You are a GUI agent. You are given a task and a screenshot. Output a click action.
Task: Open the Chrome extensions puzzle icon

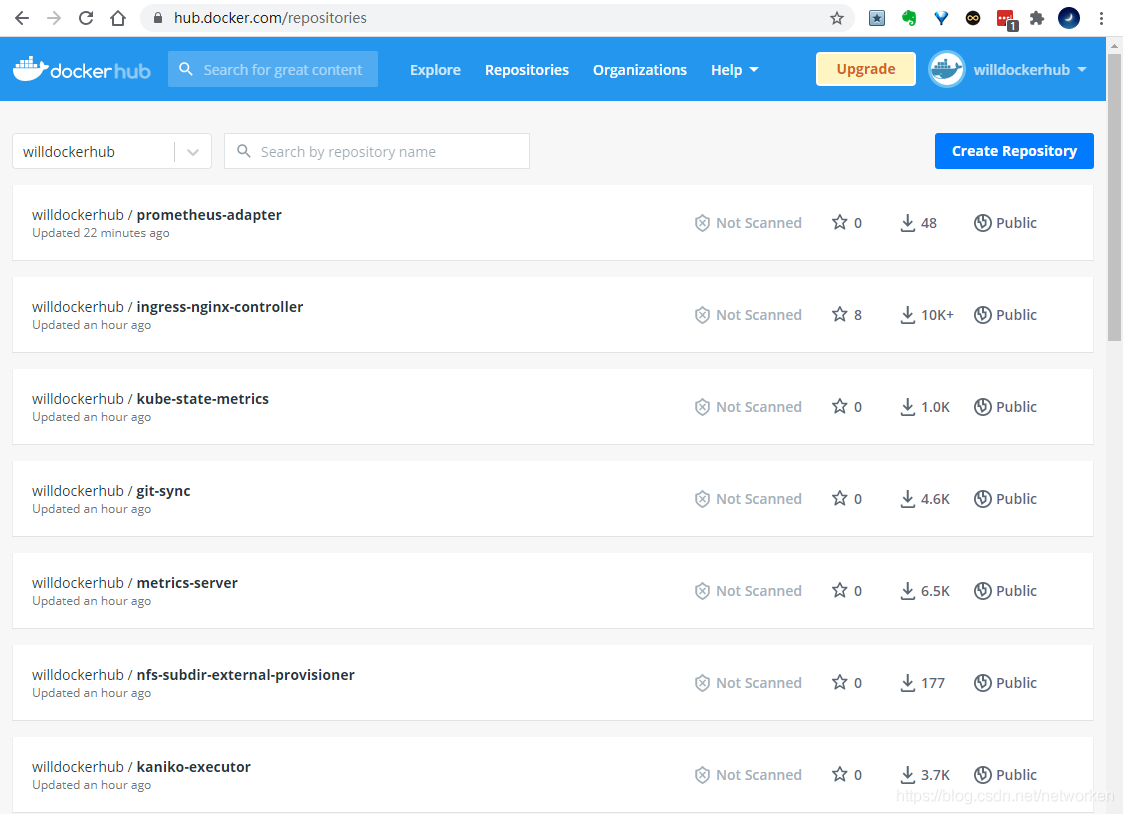[1036, 18]
